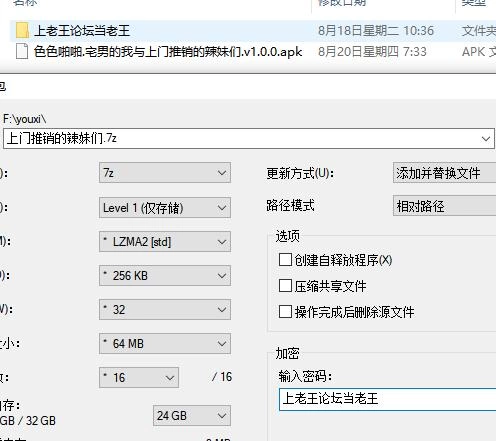Click the 路径模式 label
Viewport: 496px width, 441px height.
point(290,205)
